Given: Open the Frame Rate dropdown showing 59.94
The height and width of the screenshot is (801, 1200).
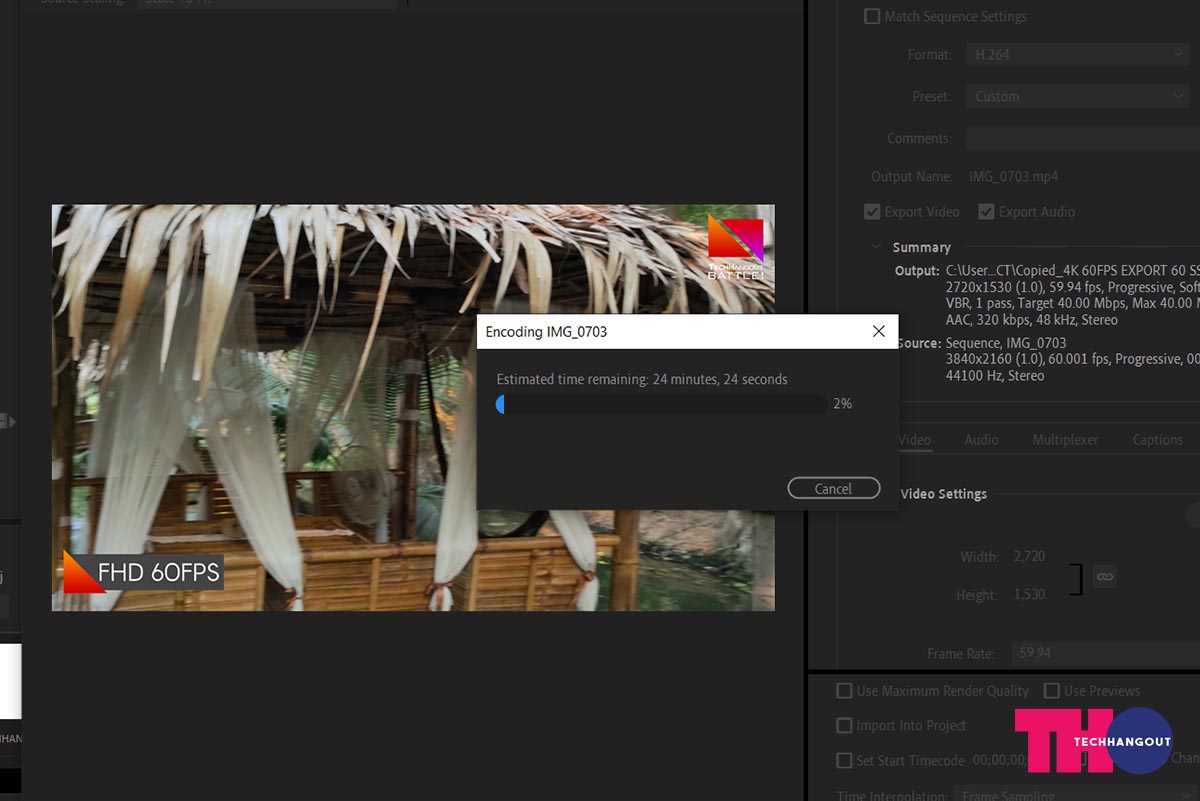Looking at the screenshot, I should (x=1105, y=653).
